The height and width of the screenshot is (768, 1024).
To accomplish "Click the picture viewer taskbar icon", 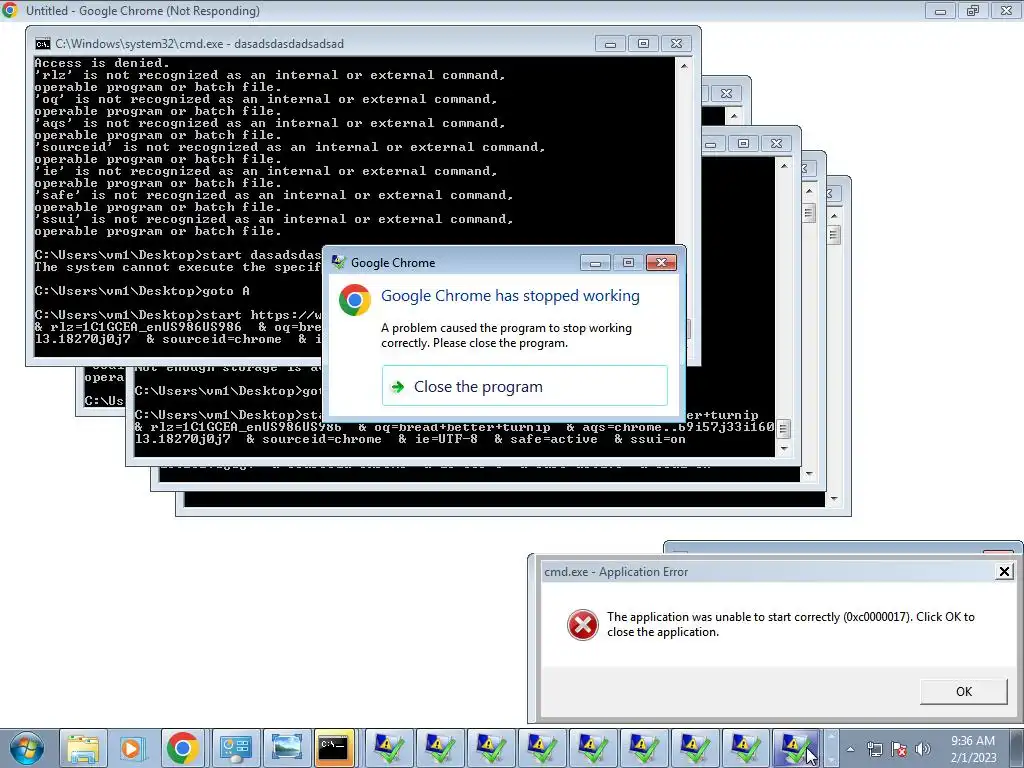I will (x=286, y=748).
